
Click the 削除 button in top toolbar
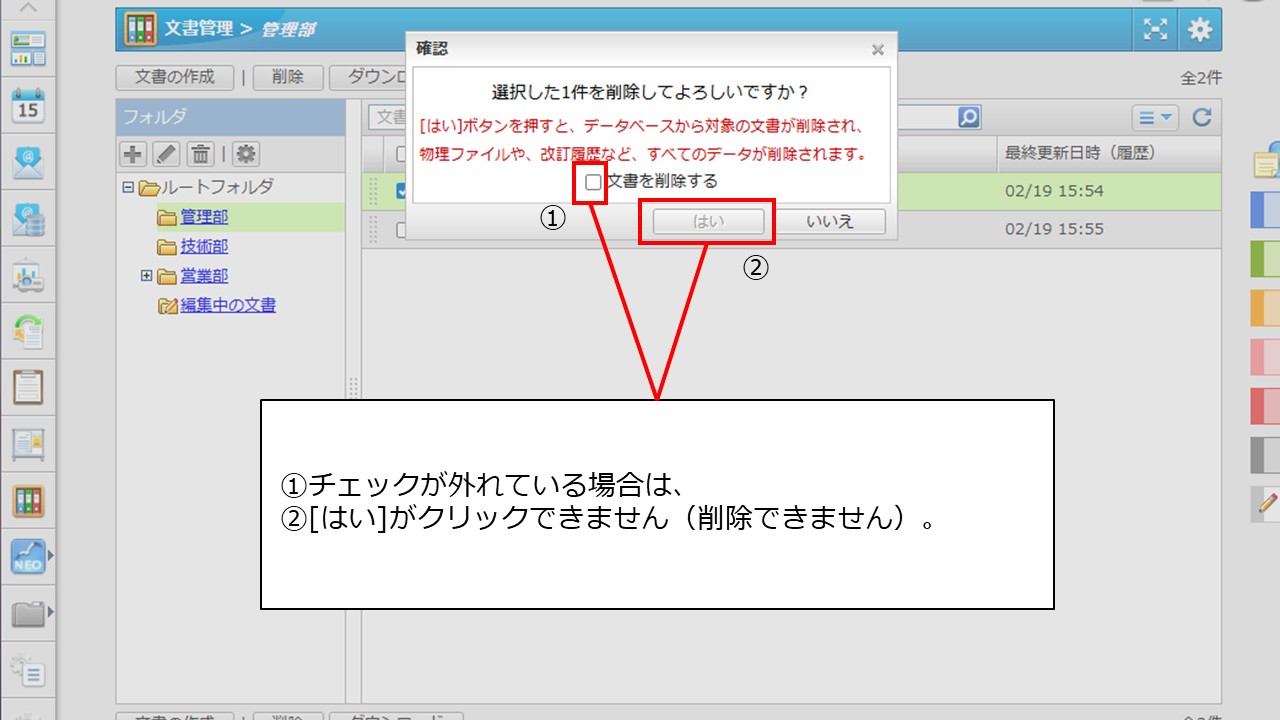287,78
